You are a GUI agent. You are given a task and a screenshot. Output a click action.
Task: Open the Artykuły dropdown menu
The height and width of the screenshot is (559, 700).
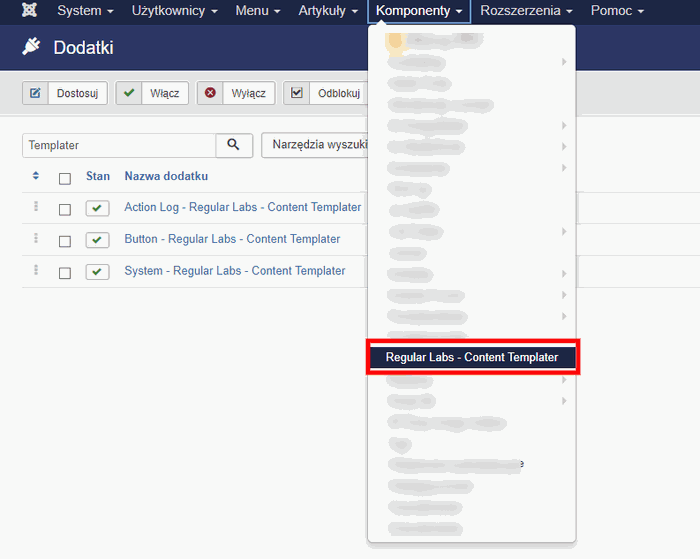(328, 11)
